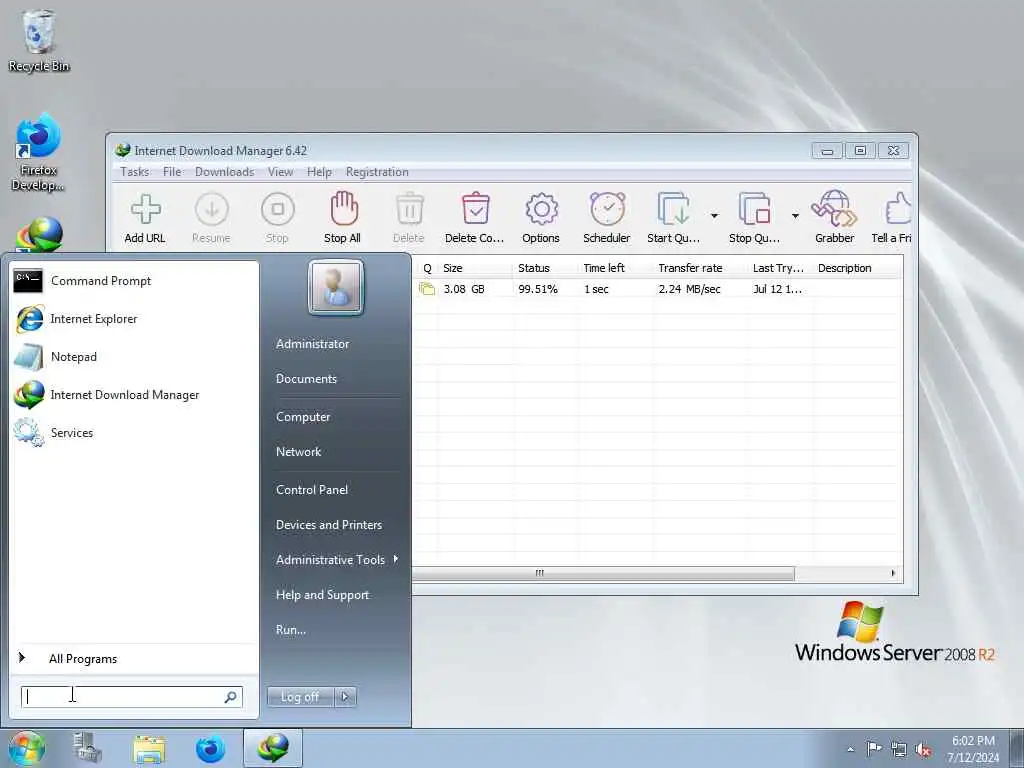Click the queue folder icon in download row

click(x=427, y=289)
